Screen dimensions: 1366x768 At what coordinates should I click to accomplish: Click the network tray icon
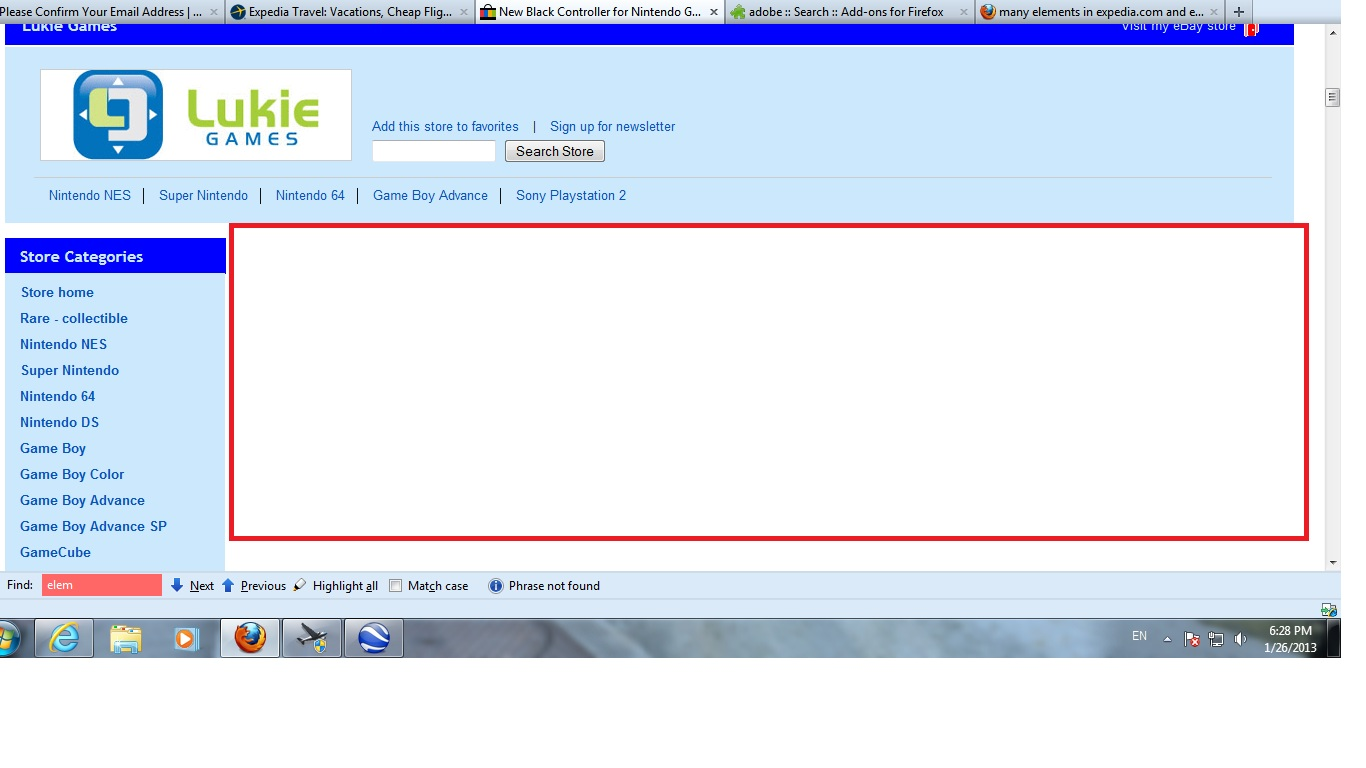point(1216,639)
